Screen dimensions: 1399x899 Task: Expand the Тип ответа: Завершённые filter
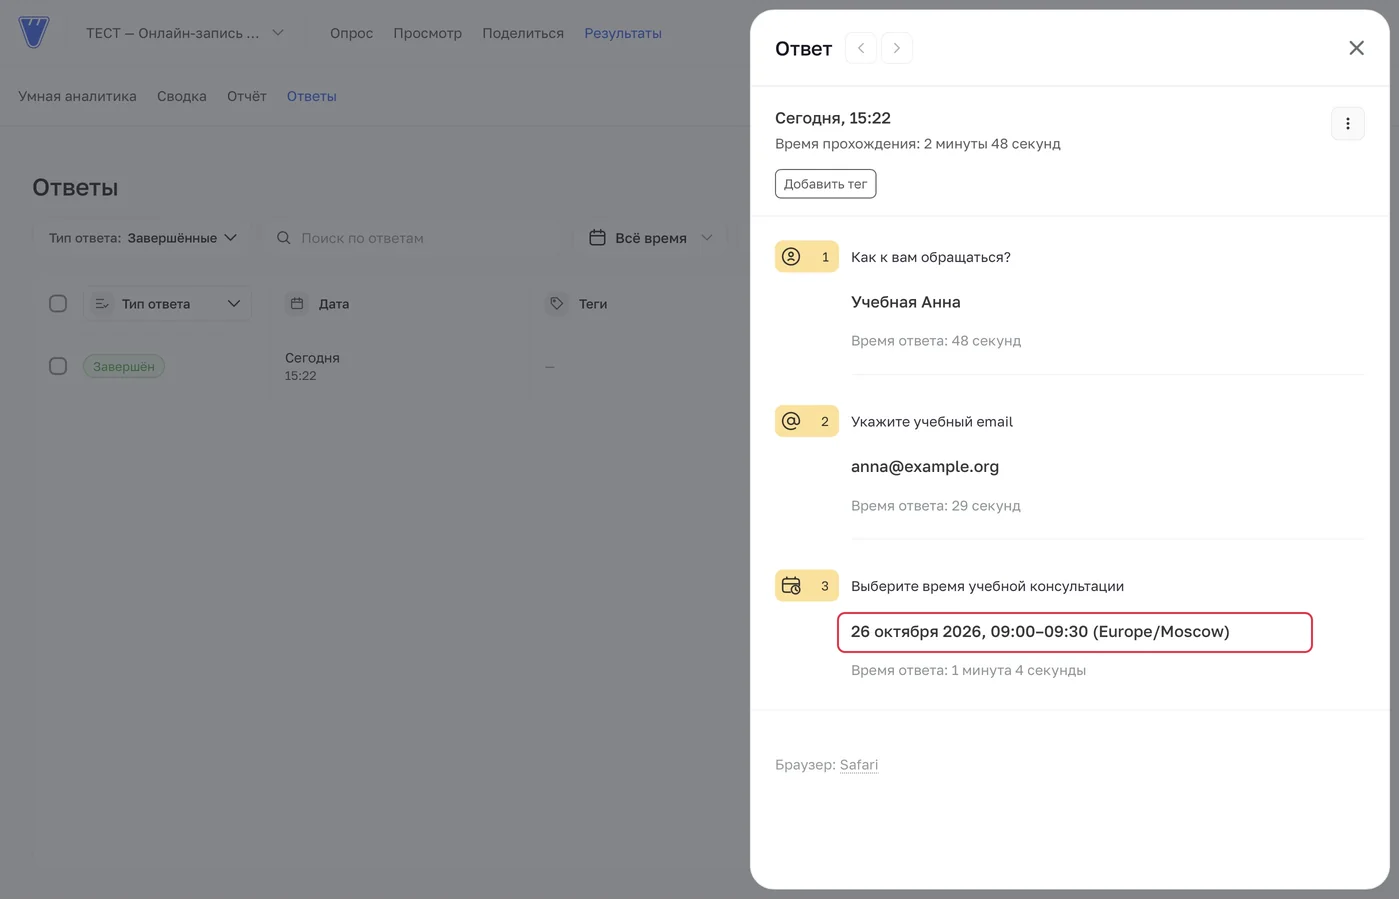(143, 238)
